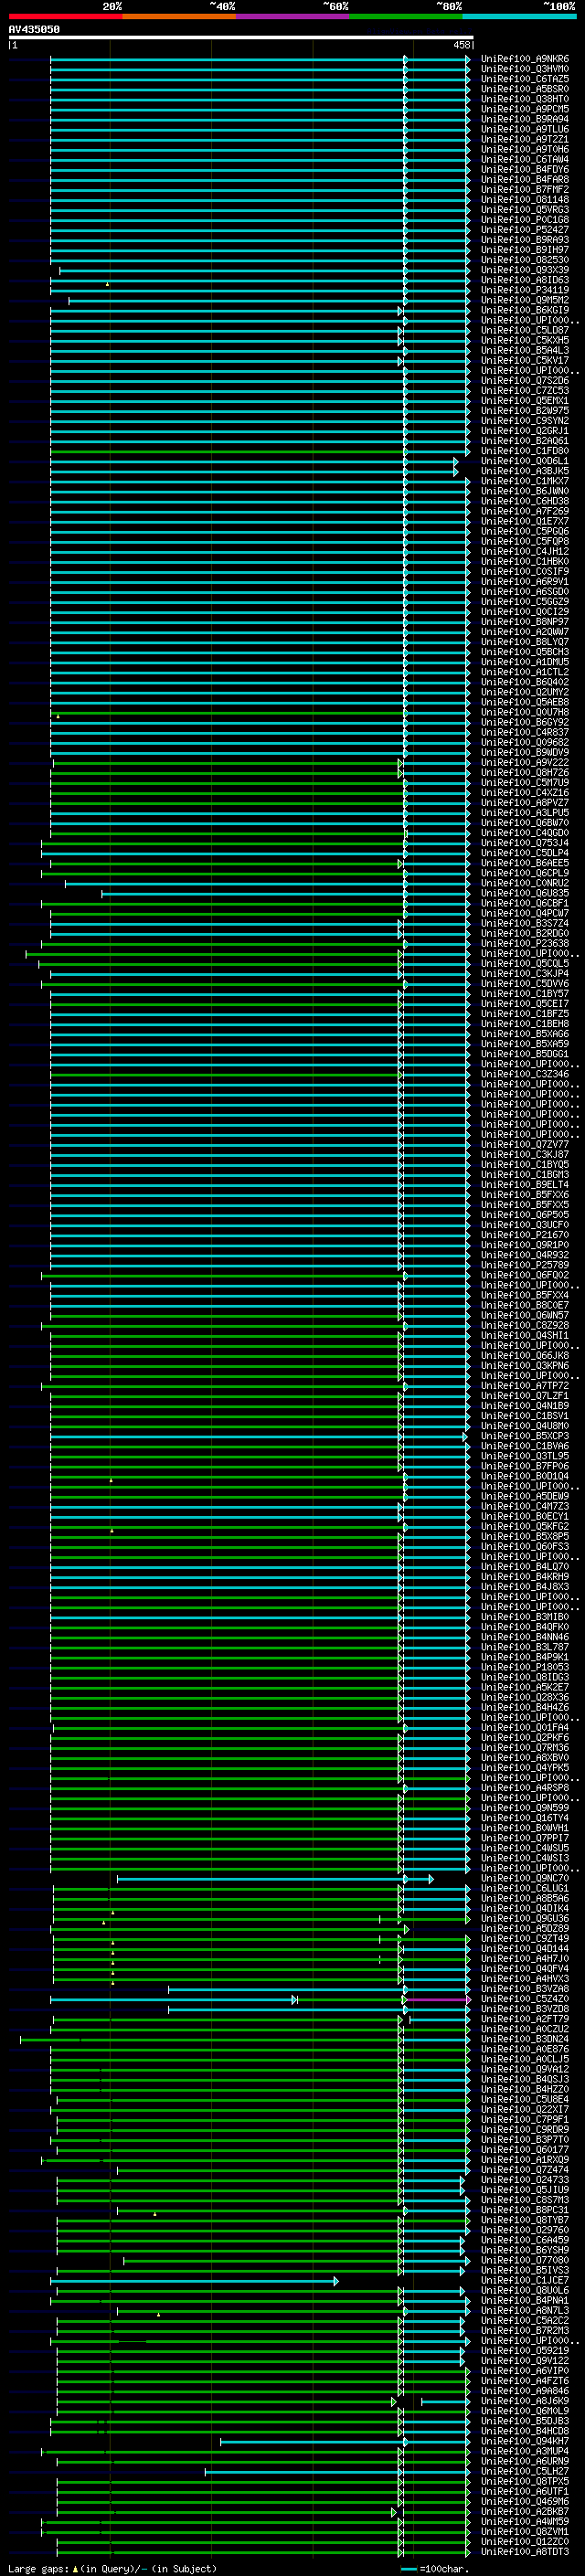Click the purple segment in the C5Z4Z0 row
This screenshot has height=2576, width=585.
click(x=438, y=1999)
